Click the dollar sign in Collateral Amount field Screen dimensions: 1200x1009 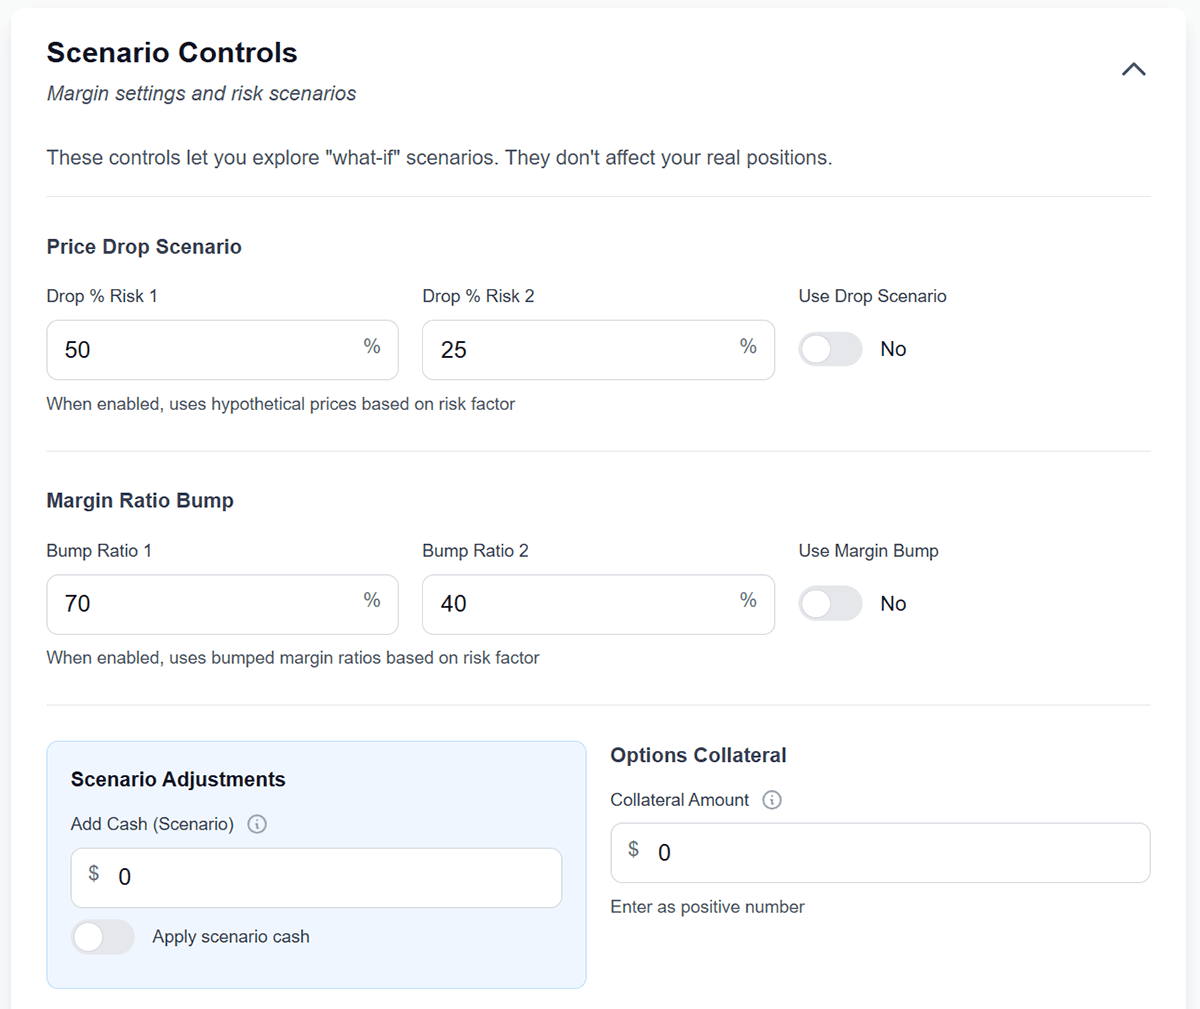click(633, 850)
